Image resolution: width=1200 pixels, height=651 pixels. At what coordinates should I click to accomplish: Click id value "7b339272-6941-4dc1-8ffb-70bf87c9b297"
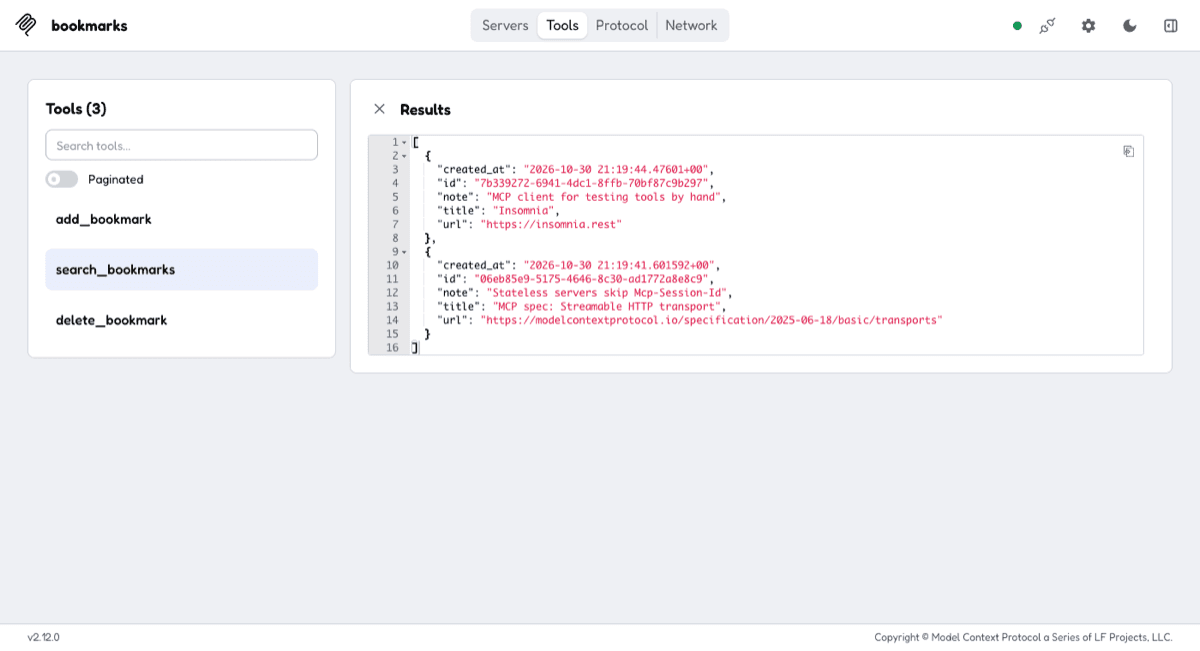pyautogui.click(x=591, y=183)
